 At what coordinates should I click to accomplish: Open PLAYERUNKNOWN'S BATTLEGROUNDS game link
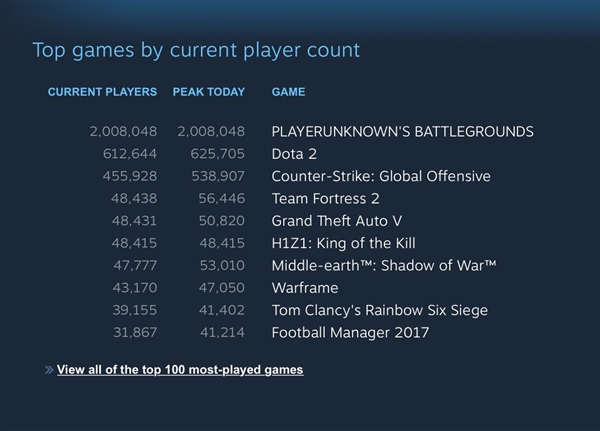[402, 131]
